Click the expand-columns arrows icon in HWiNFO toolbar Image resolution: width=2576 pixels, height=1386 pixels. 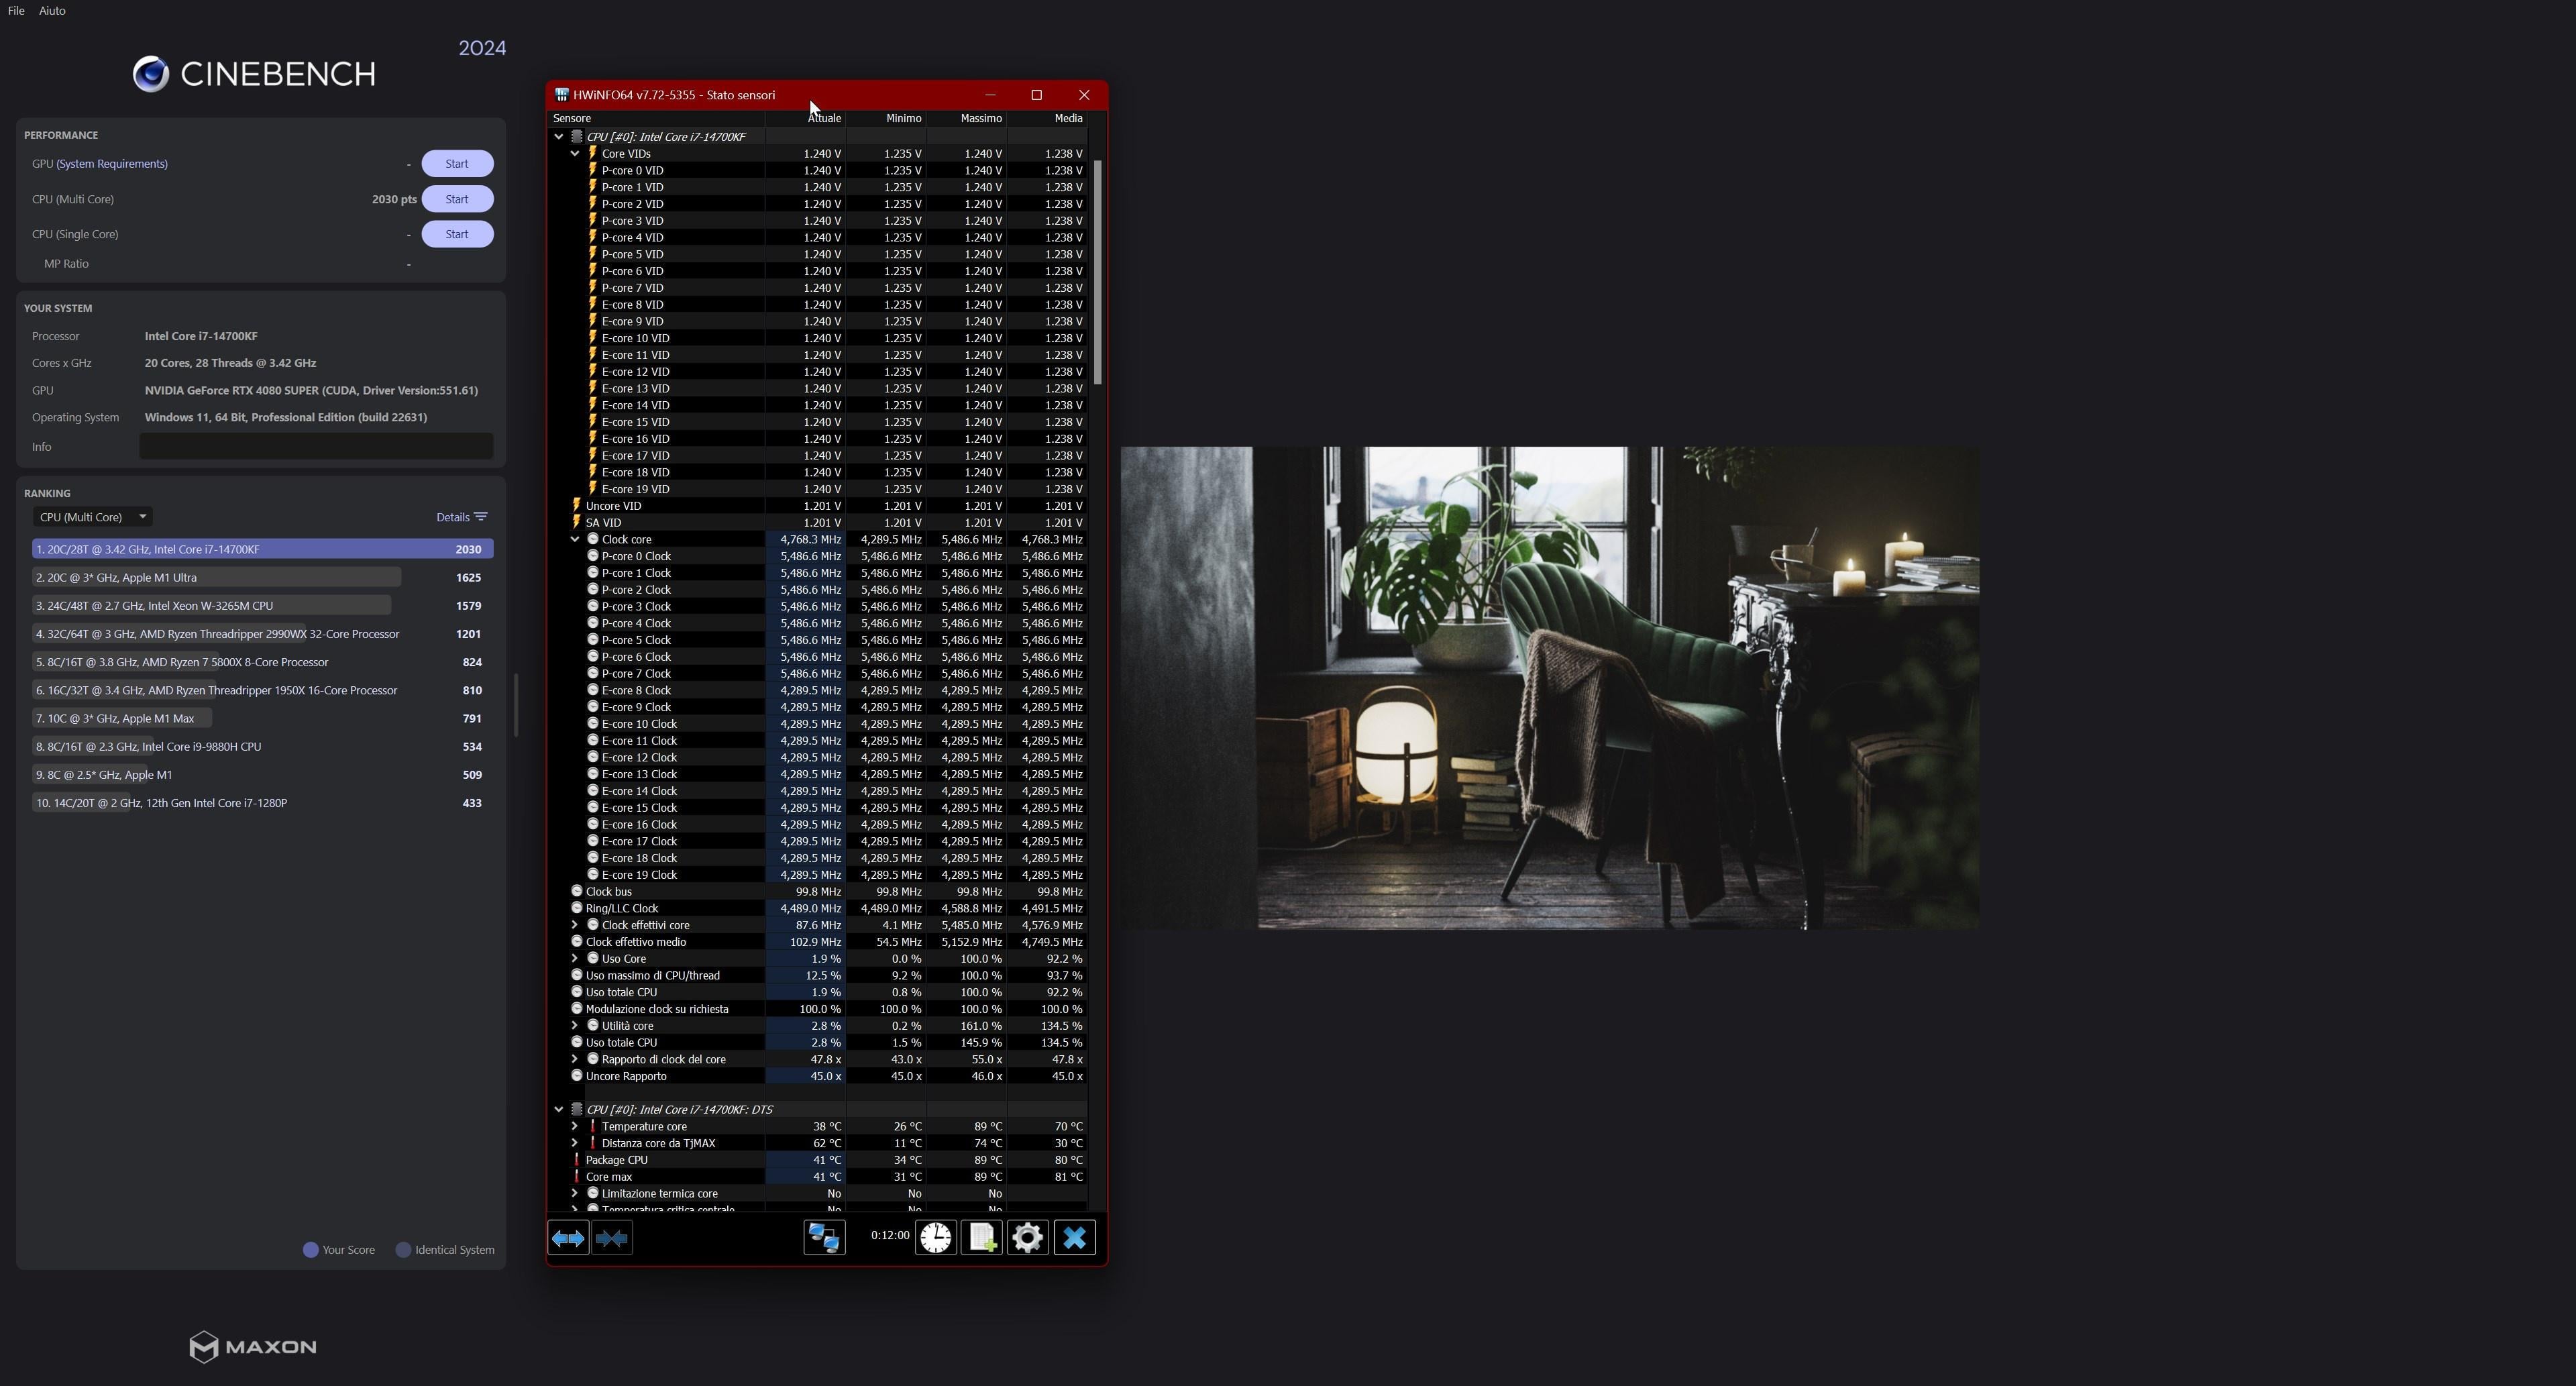click(568, 1238)
